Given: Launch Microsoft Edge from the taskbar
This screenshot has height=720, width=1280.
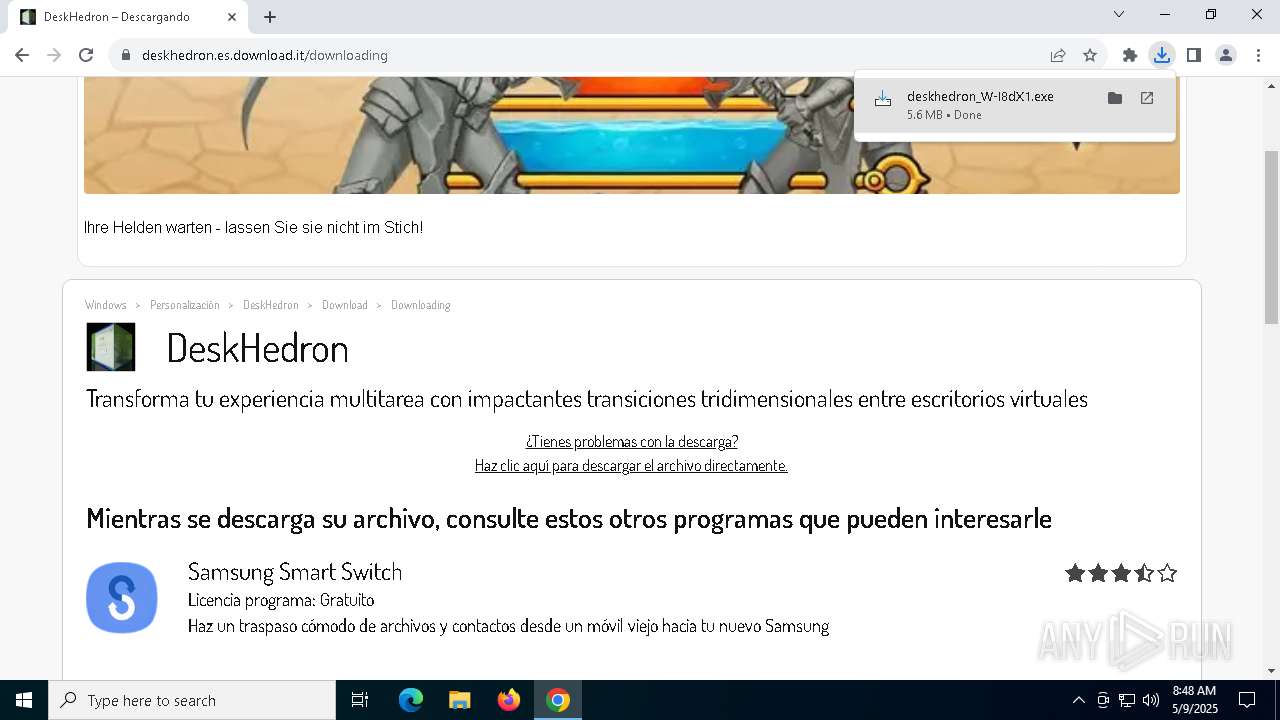Looking at the screenshot, I should coord(411,700).
